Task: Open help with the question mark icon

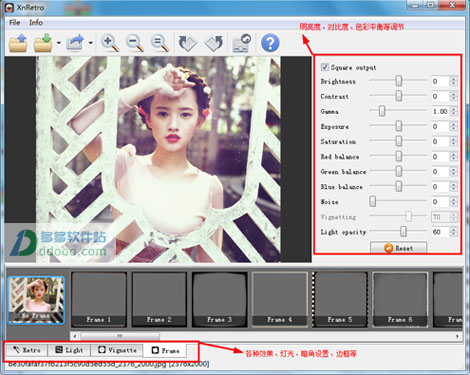Action: 270,43
